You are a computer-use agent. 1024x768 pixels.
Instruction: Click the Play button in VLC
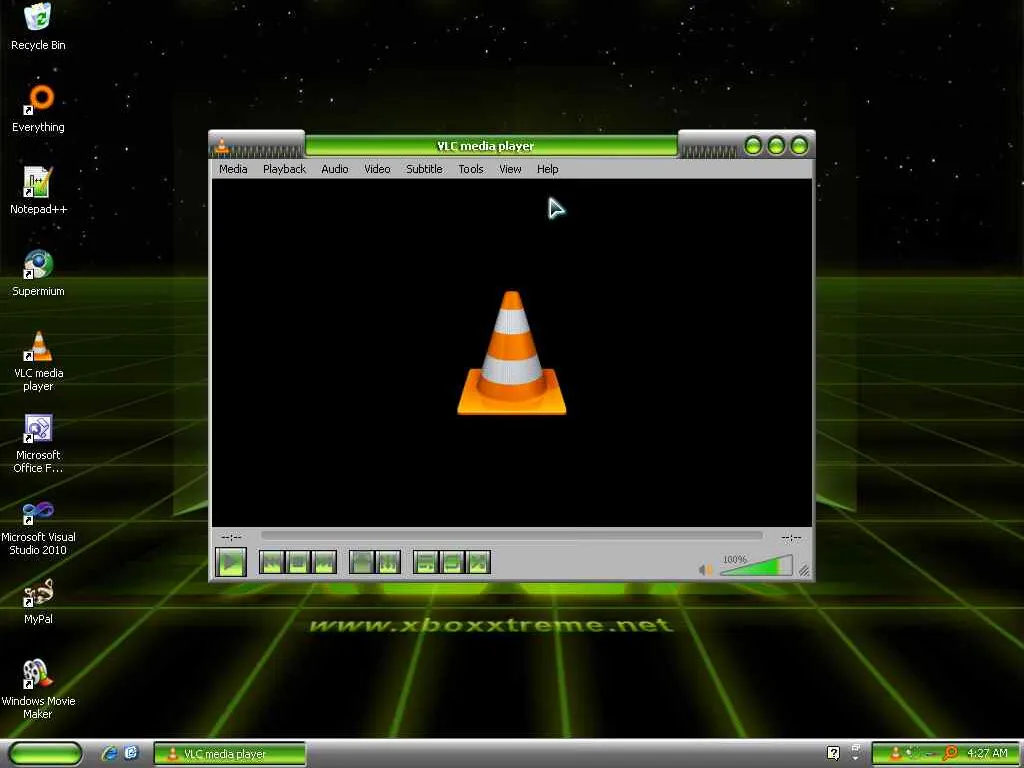[231, 562]
